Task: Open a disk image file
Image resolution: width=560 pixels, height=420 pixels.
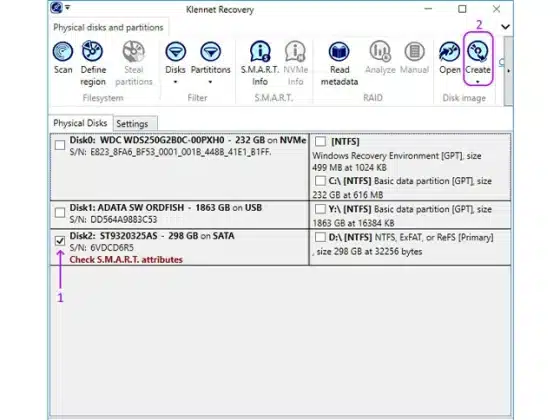Action: pyautogui.click(x=450, y=51)
